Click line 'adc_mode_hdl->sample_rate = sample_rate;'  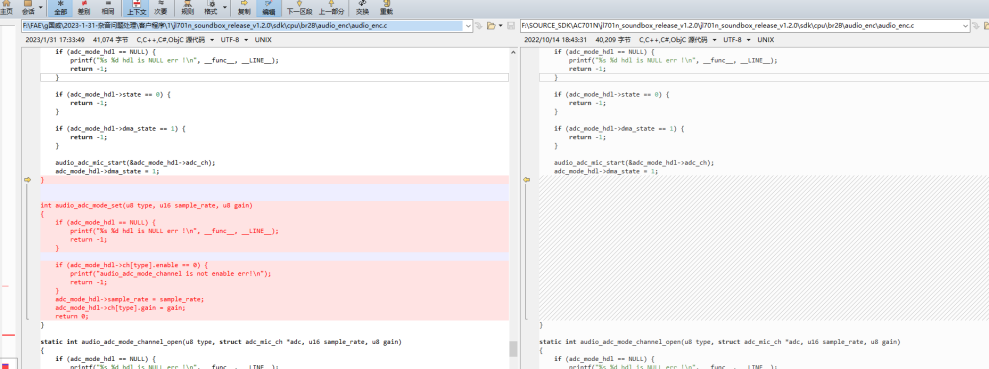click(x=129, y=299)
